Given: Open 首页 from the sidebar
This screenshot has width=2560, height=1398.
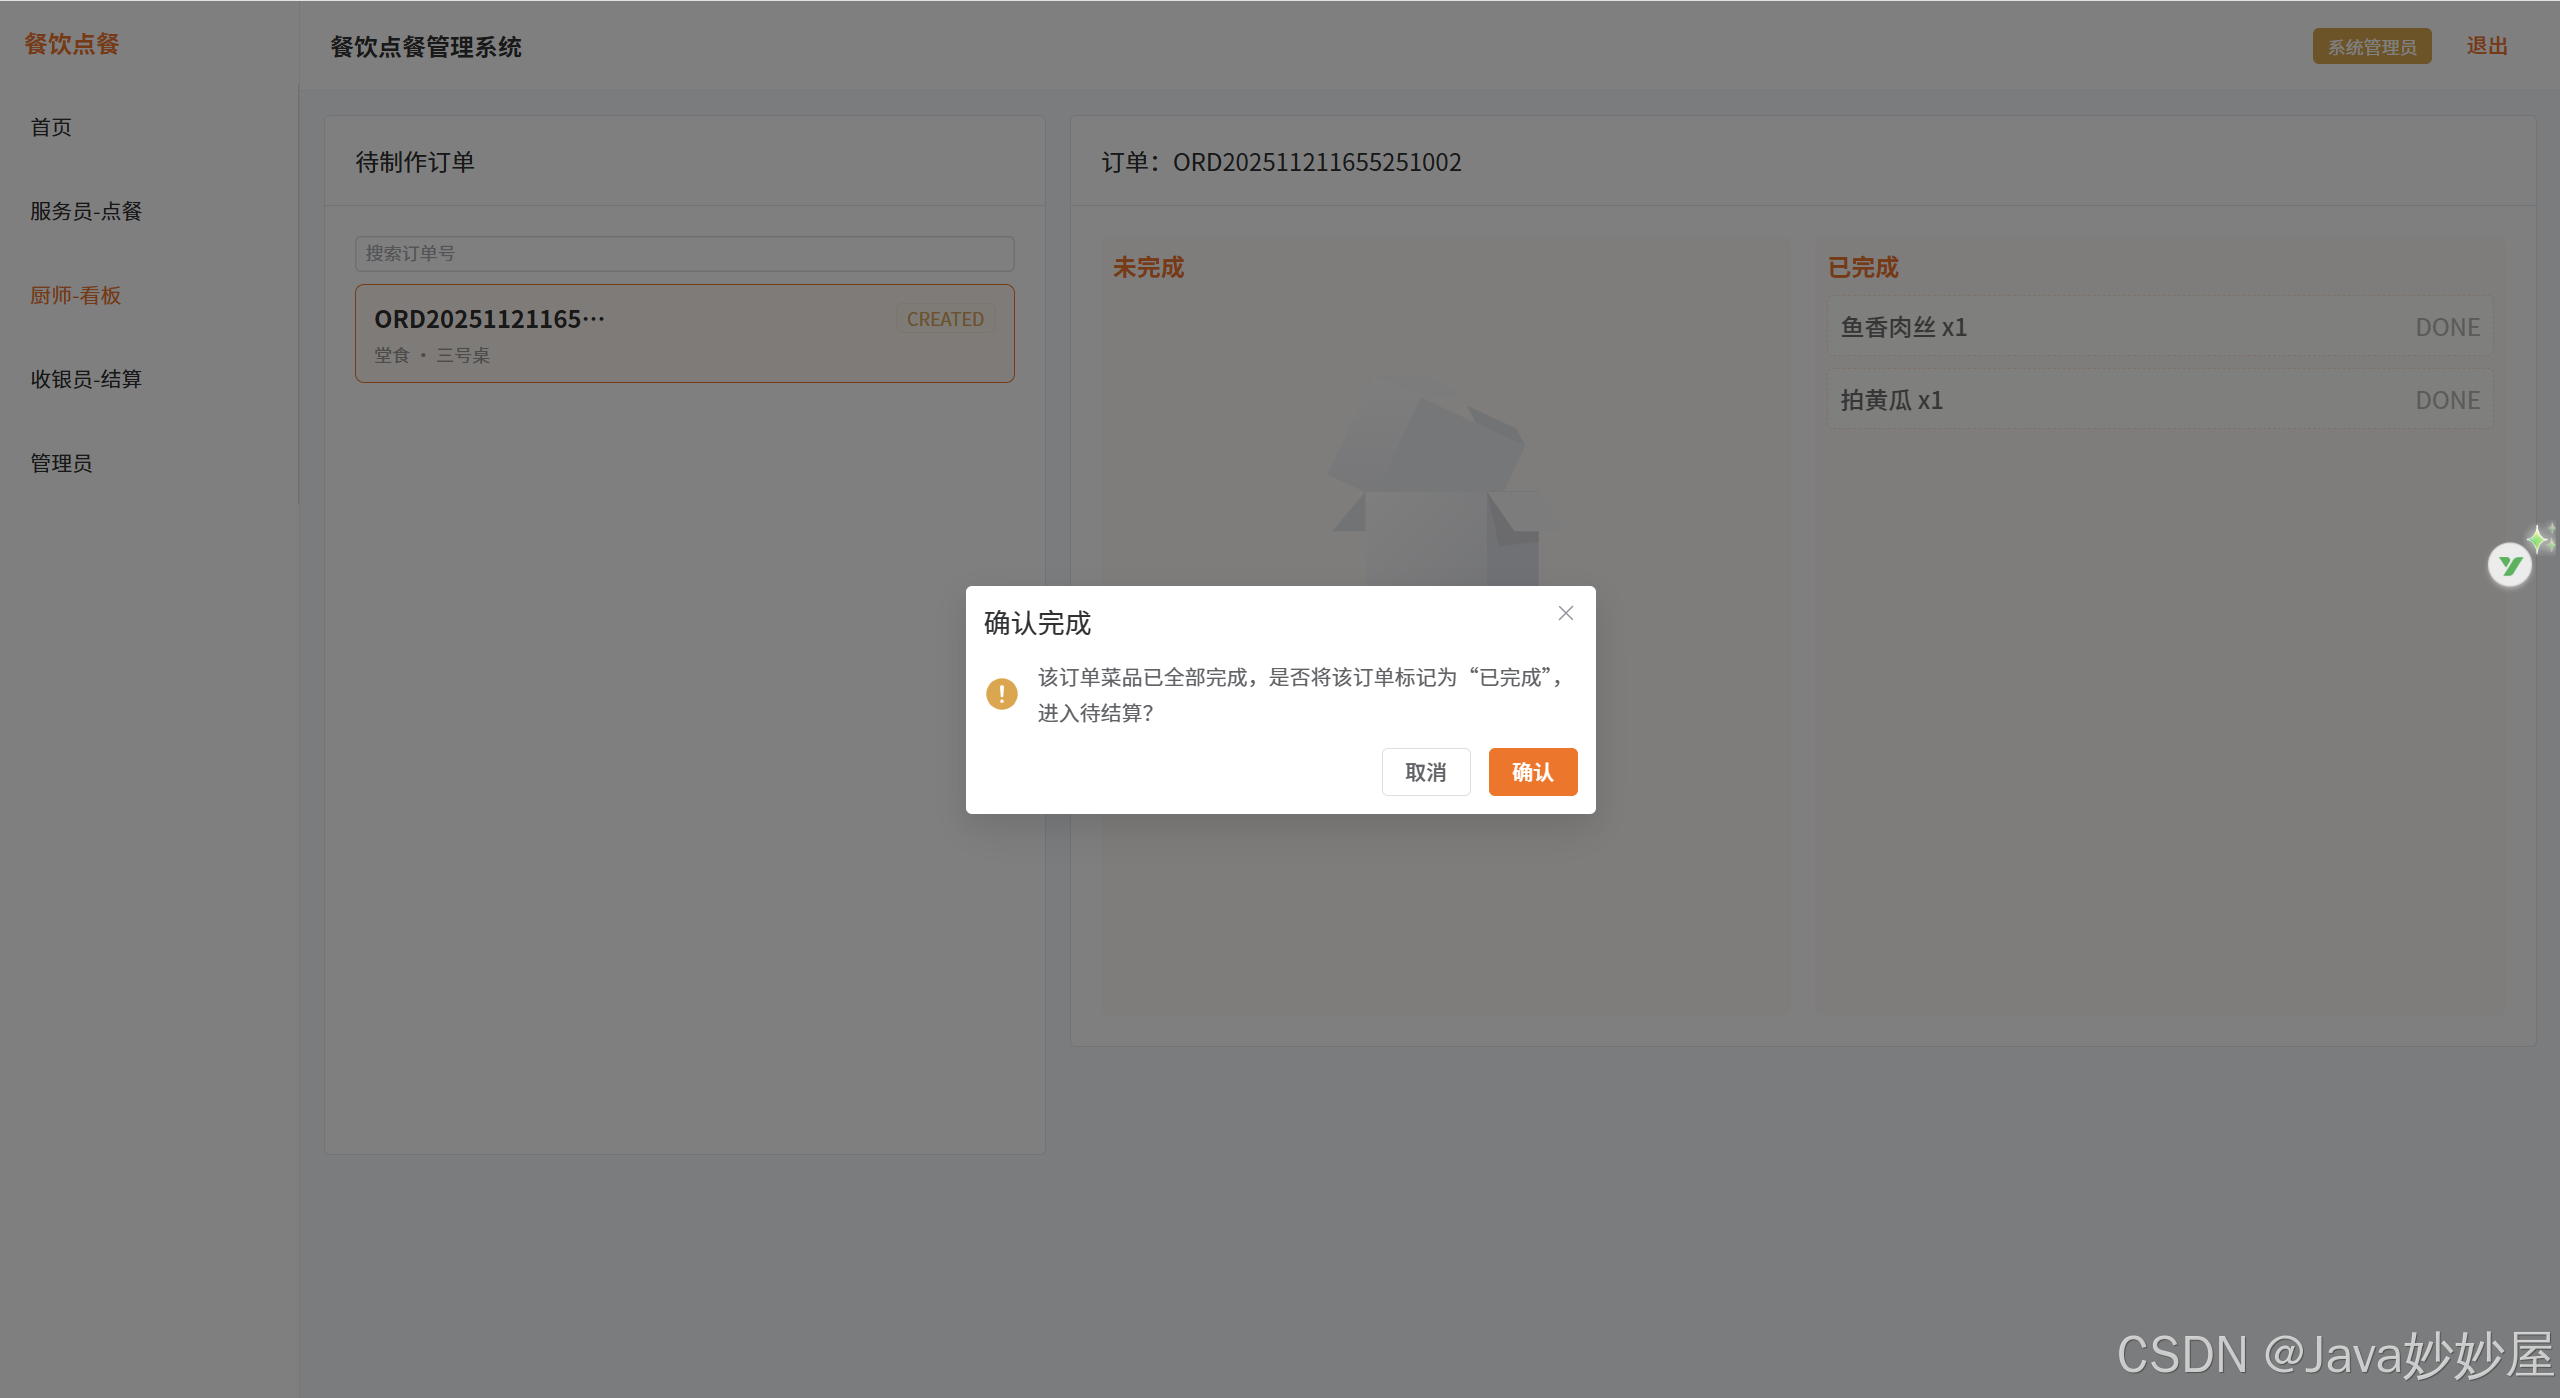Looking at the screenshot, I should pyautogui.click(x=51, y=127).
